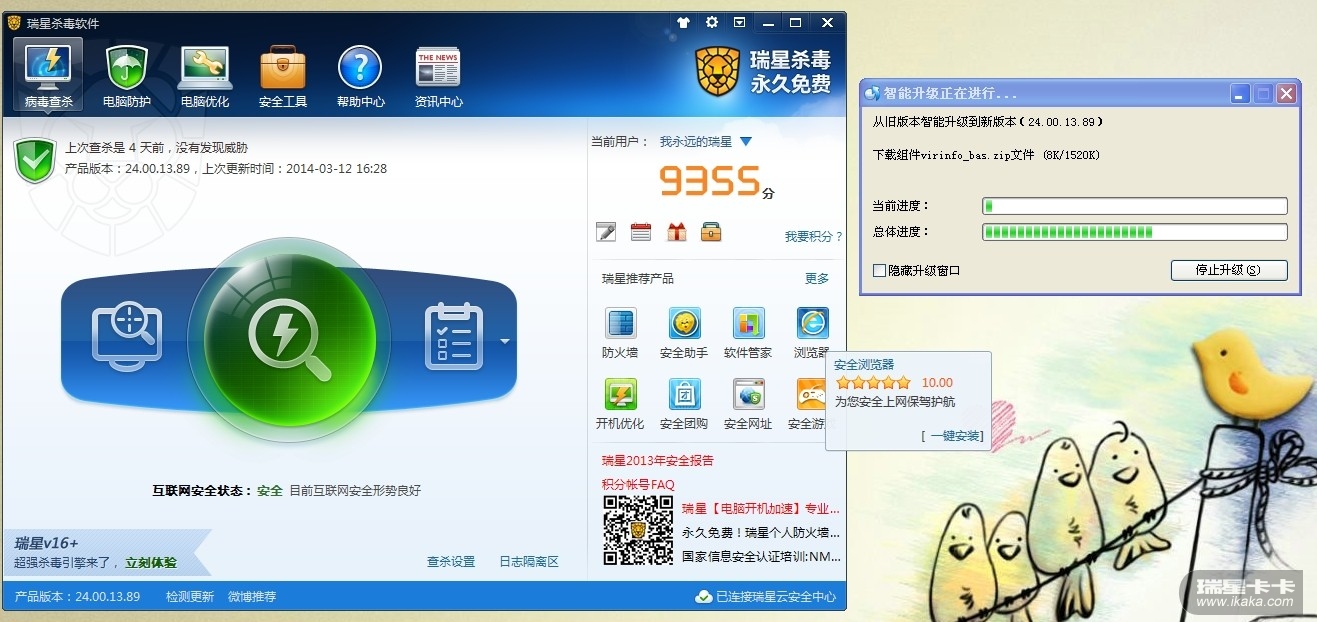The height and width of the screenshot is (622, 1317).
Task: Close the 智能升级 upgrade window
Action: [1286, 93]
